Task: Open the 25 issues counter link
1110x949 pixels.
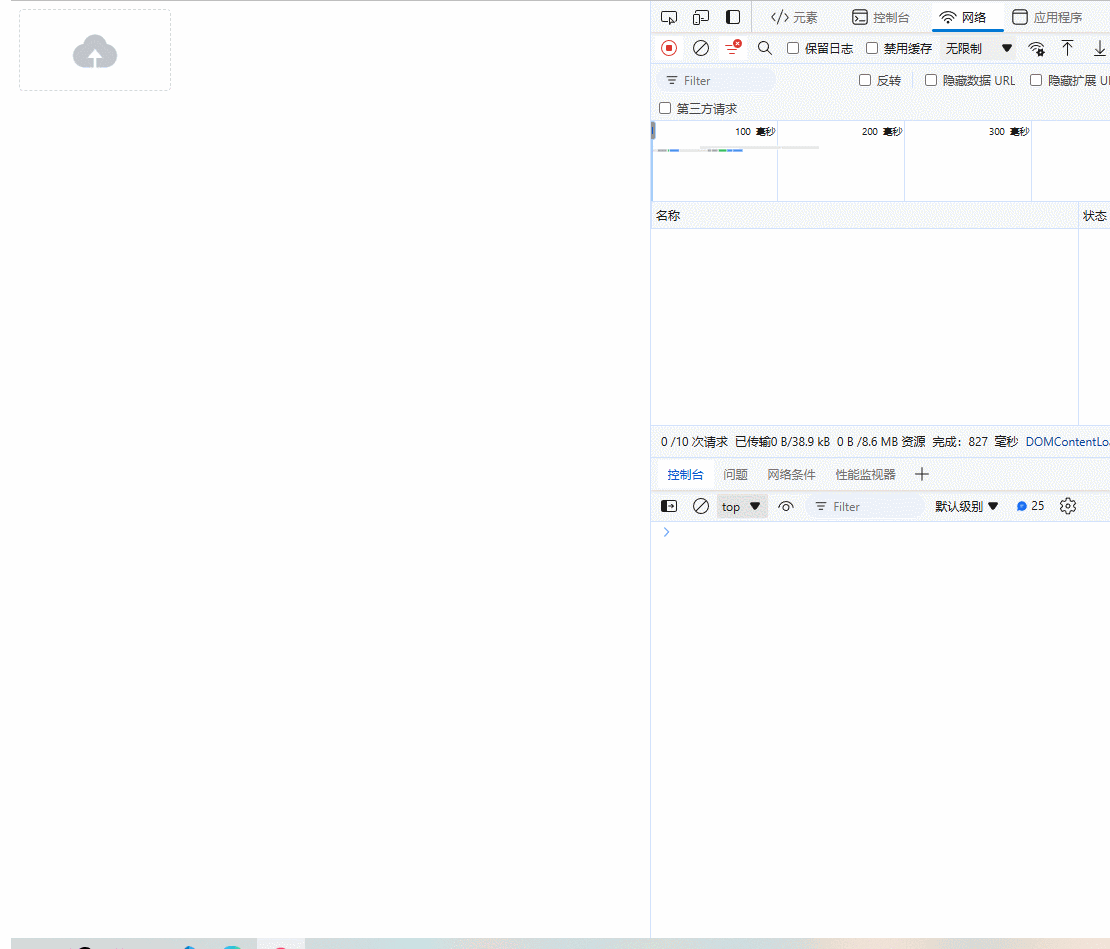Action: (x=1030, y=506)
